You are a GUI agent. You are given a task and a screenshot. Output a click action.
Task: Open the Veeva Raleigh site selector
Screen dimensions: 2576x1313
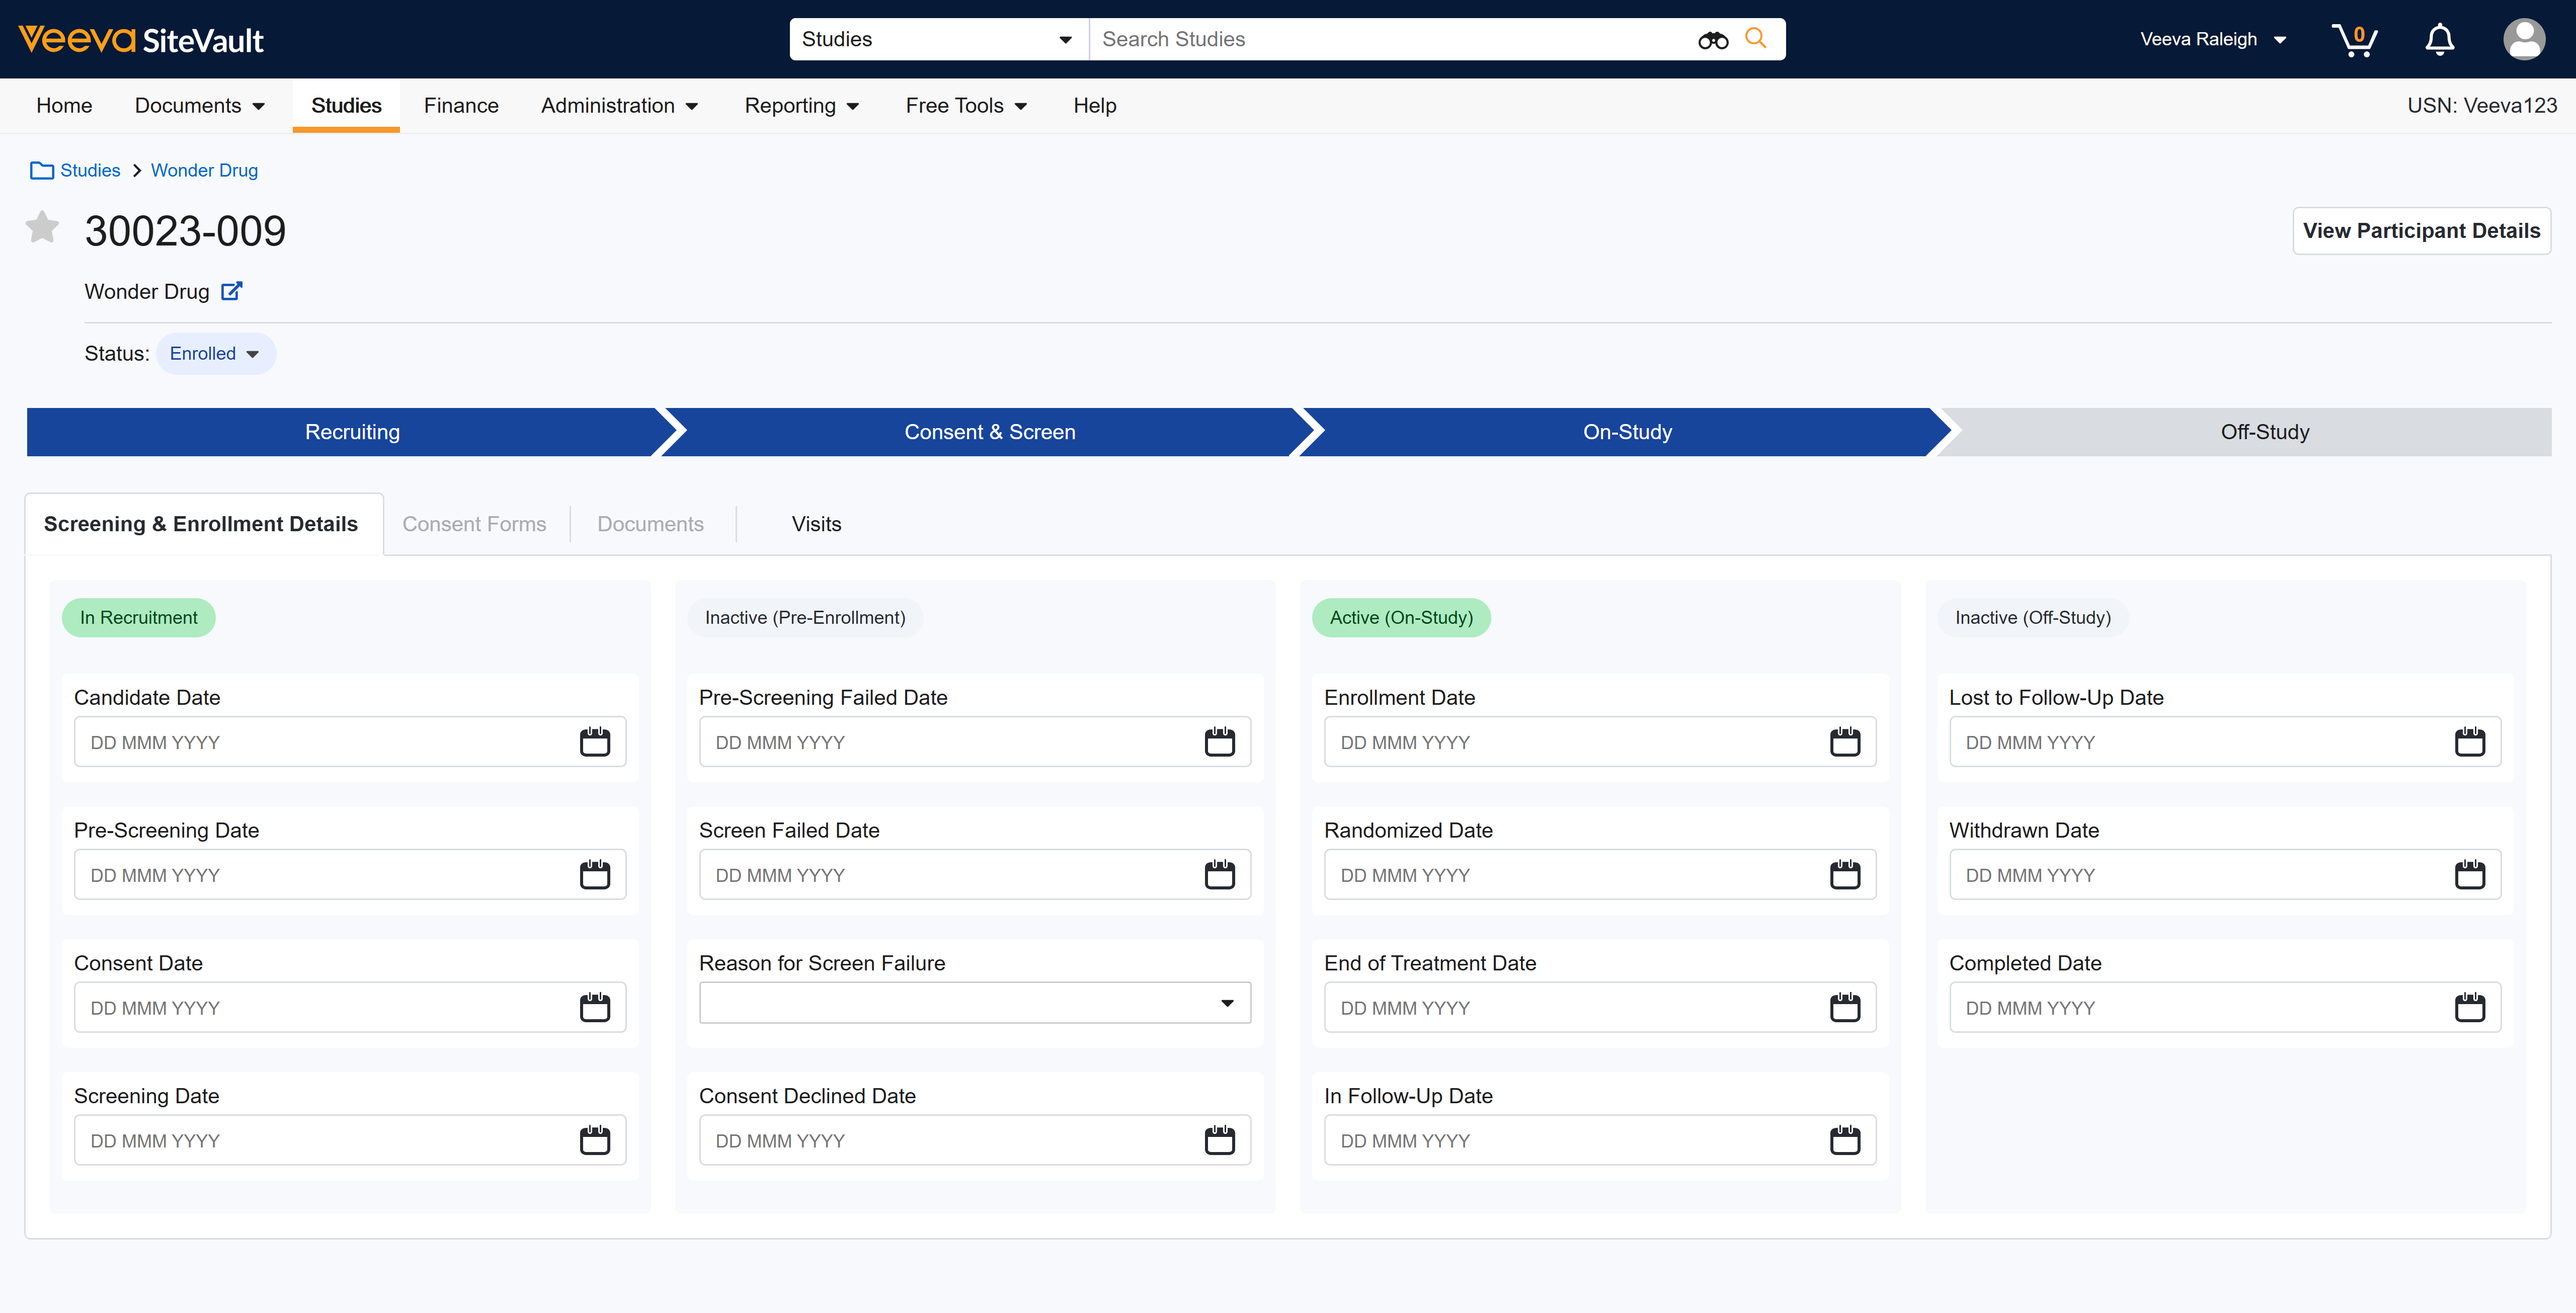(x=2212, y=40)
